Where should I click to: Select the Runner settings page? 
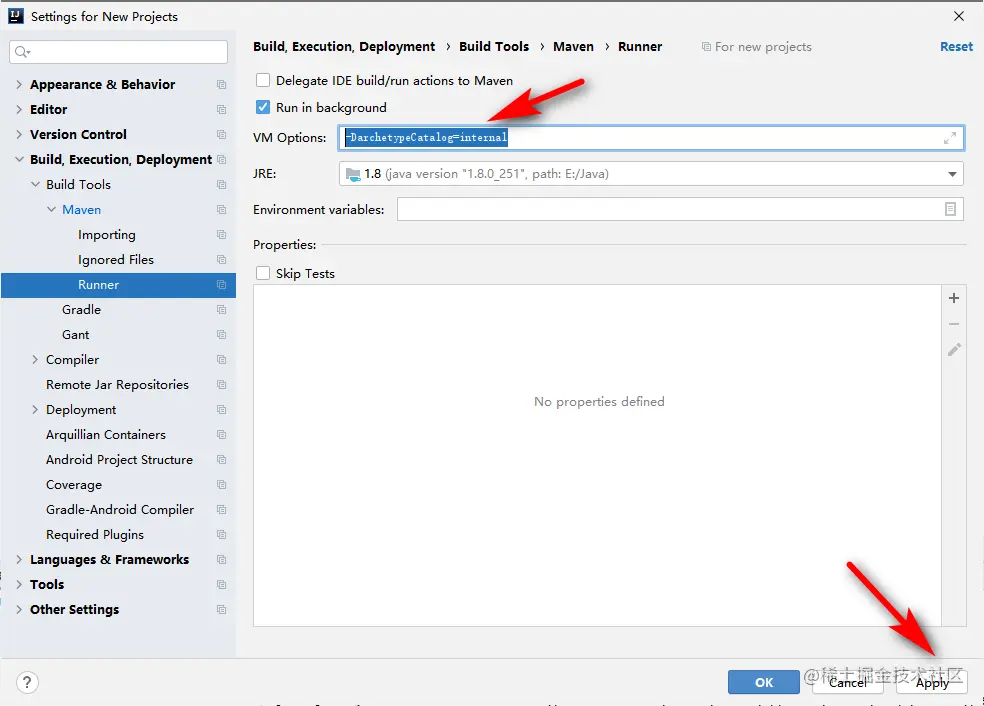click(x=119, y=284)
